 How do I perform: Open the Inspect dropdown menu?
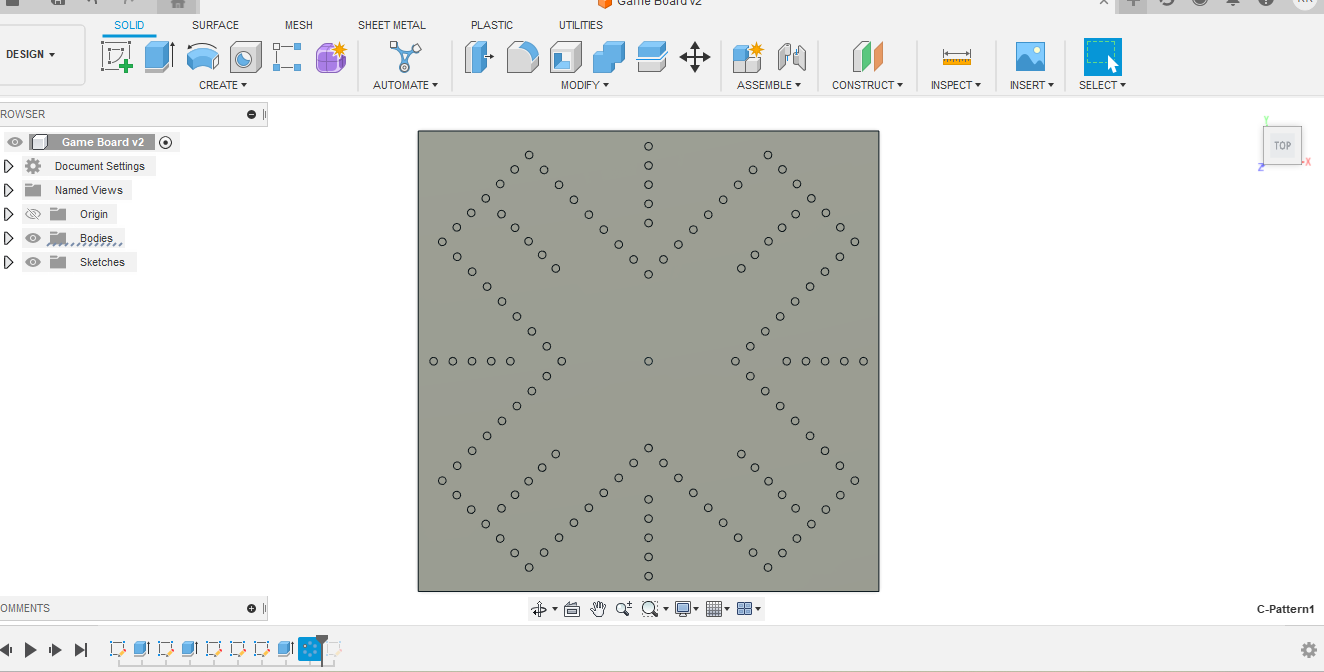(956, 85)
